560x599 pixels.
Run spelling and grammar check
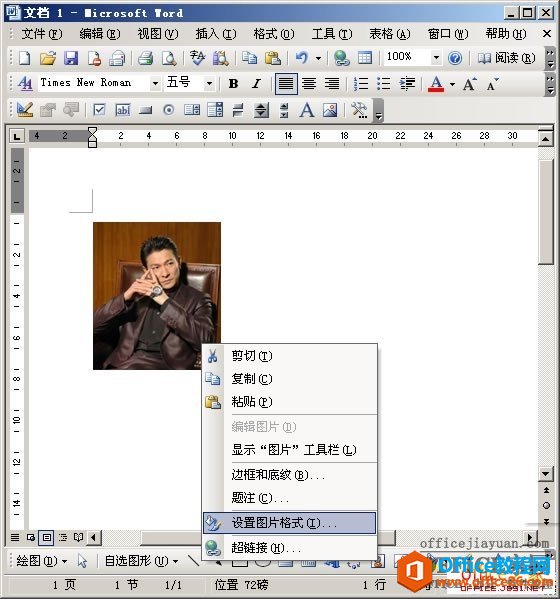point(197,58)
